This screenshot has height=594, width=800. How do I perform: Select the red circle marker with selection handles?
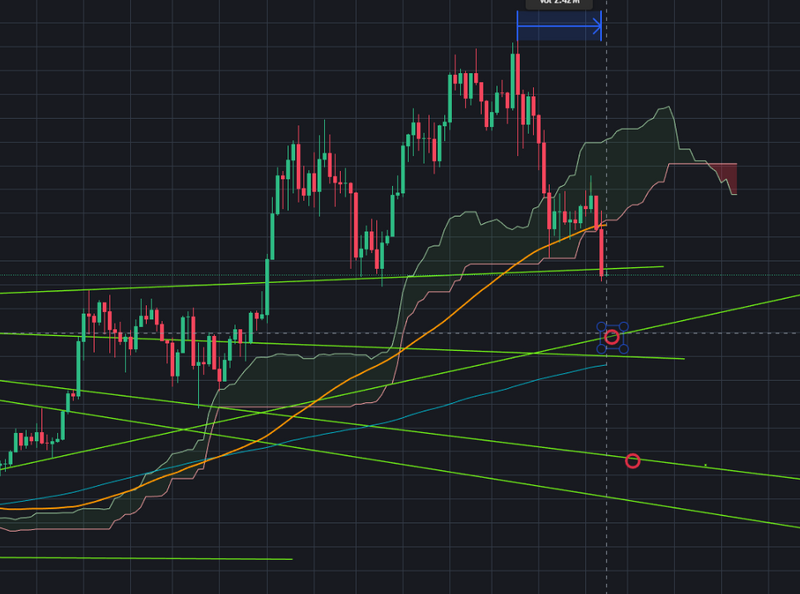(x=612, y=337)
